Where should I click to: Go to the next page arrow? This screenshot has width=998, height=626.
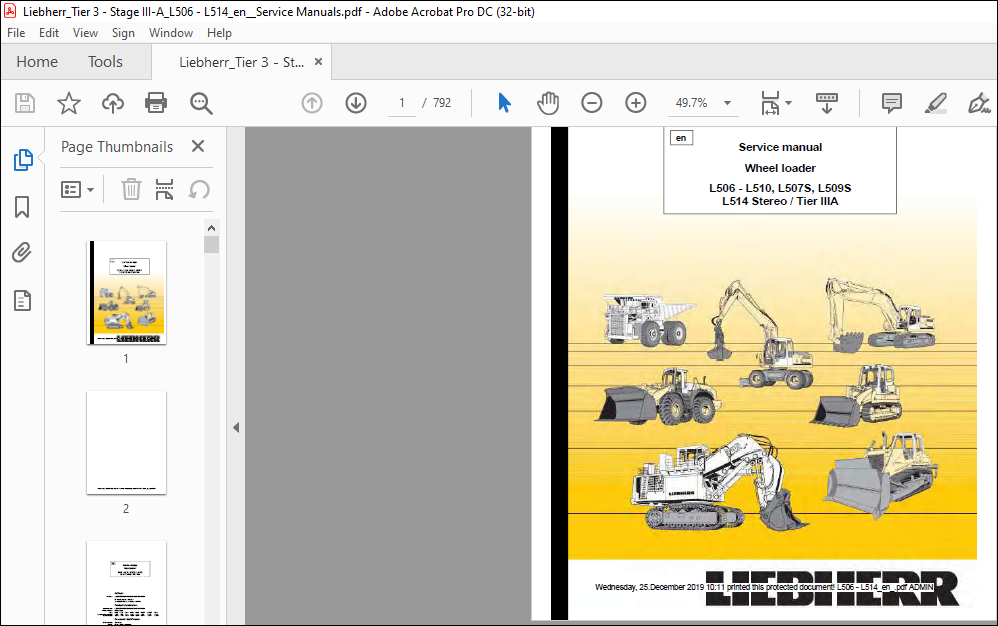click(x=356, y=103)
